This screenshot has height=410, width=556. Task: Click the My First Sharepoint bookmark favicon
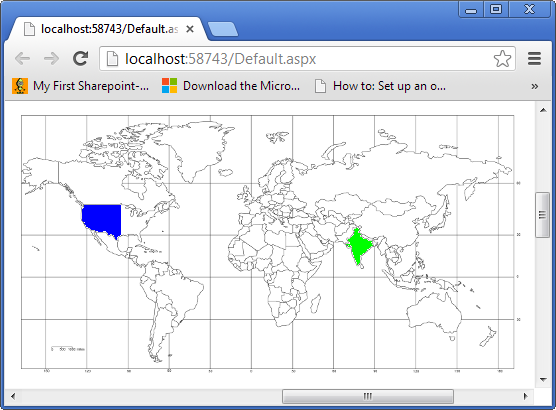(20, 86)
